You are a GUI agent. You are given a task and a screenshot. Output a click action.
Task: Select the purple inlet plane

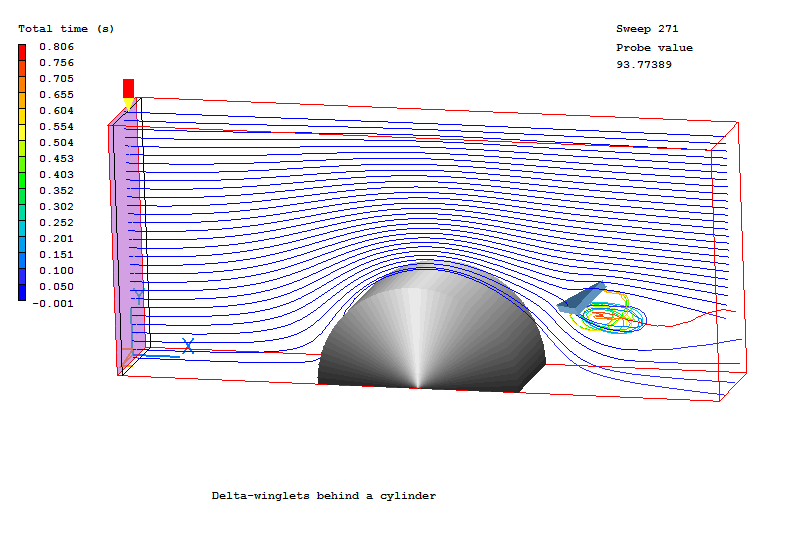(x=123, y=240)
